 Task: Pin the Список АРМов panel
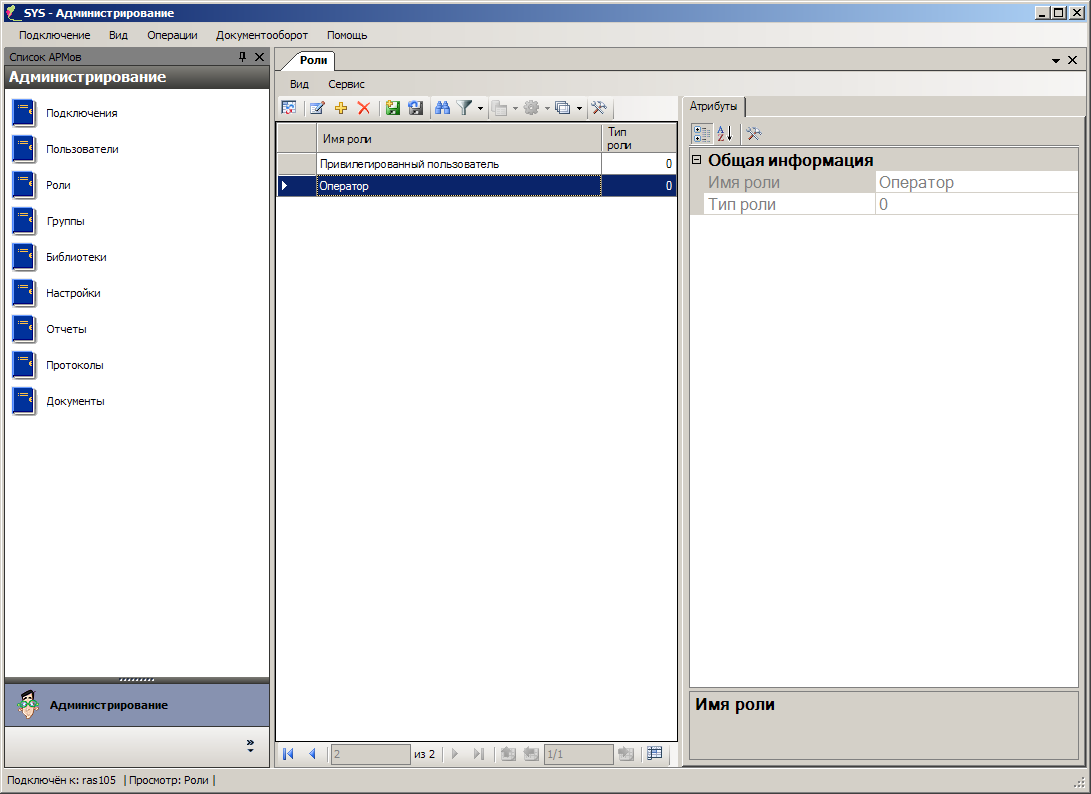coord(242,58)
